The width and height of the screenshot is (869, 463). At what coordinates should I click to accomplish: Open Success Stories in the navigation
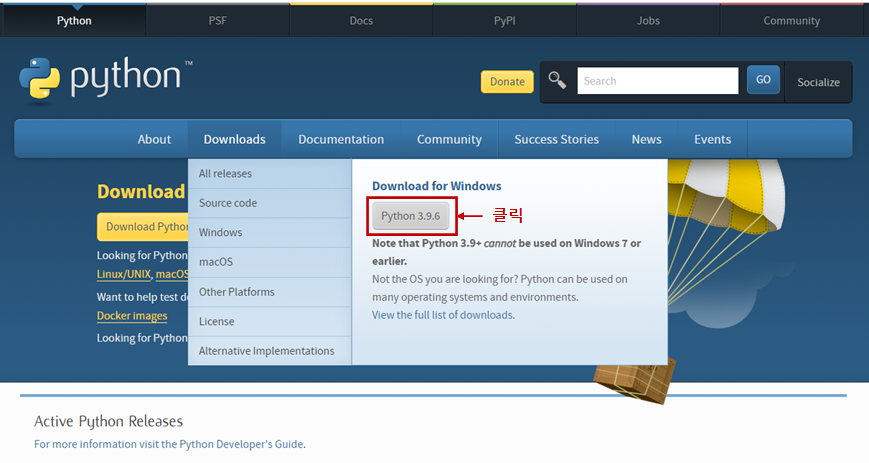point(556,139)
